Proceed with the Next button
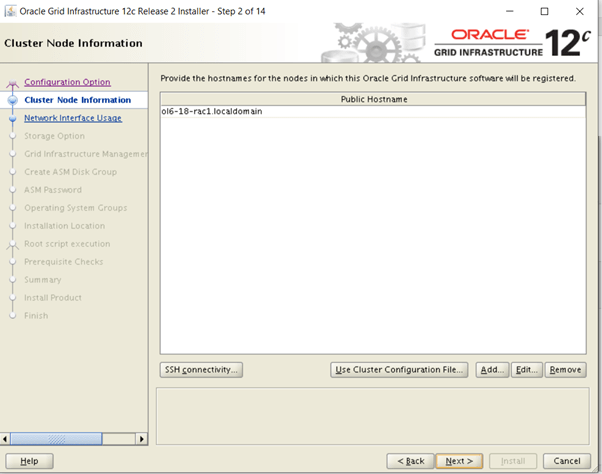The image size is (602, 474). 459,461
